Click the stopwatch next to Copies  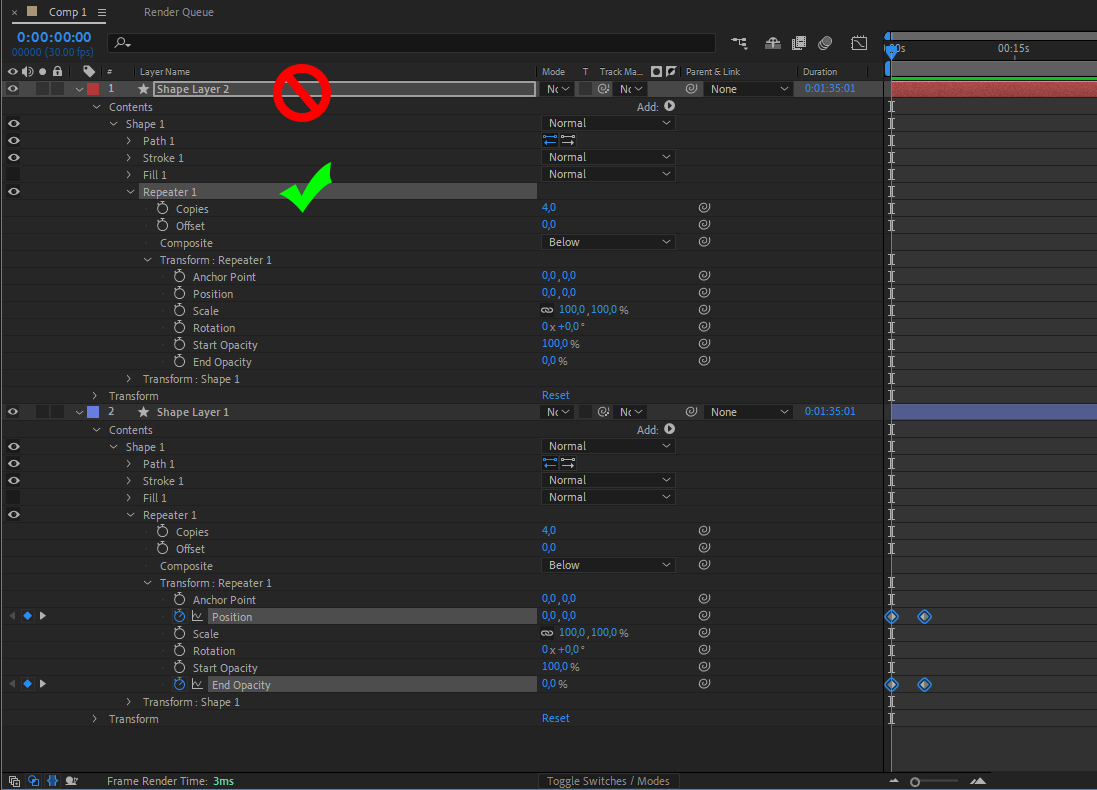pyautogui.click(x=164, y=208)
